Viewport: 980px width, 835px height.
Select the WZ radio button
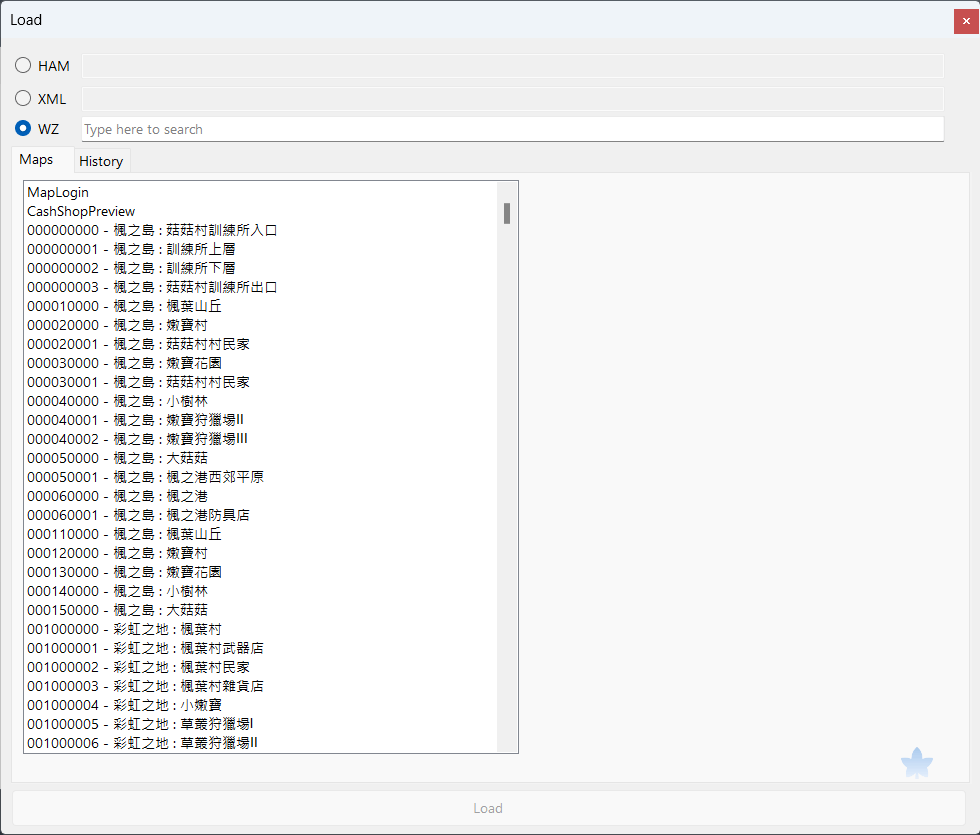pos(23,128)
